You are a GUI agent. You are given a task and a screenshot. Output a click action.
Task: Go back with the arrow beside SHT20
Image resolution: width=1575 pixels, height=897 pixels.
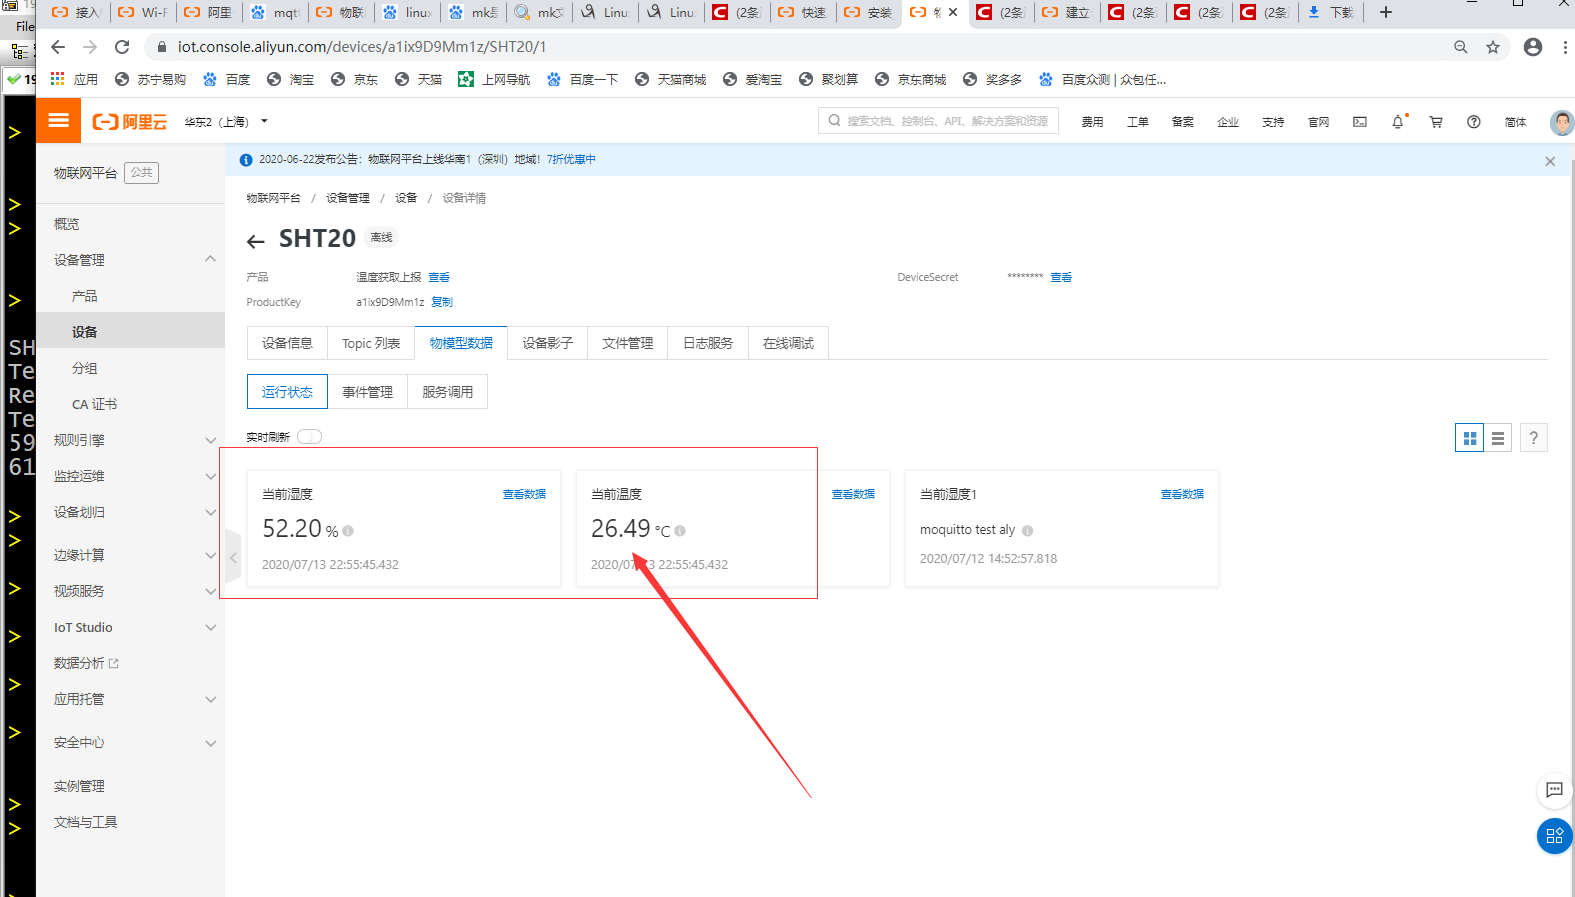pyautogui.click(x=256, y=241)
